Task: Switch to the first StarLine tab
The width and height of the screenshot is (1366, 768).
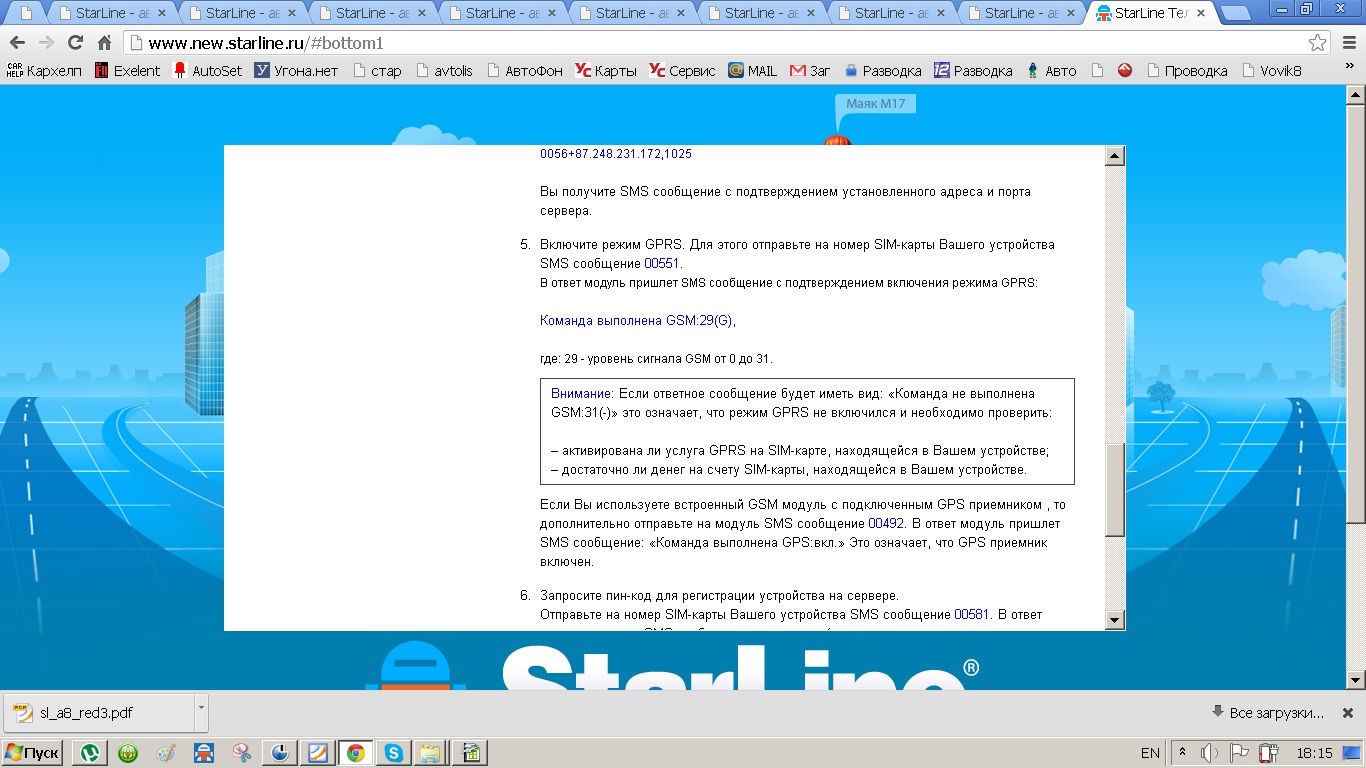Action: (x=110, y=13)
